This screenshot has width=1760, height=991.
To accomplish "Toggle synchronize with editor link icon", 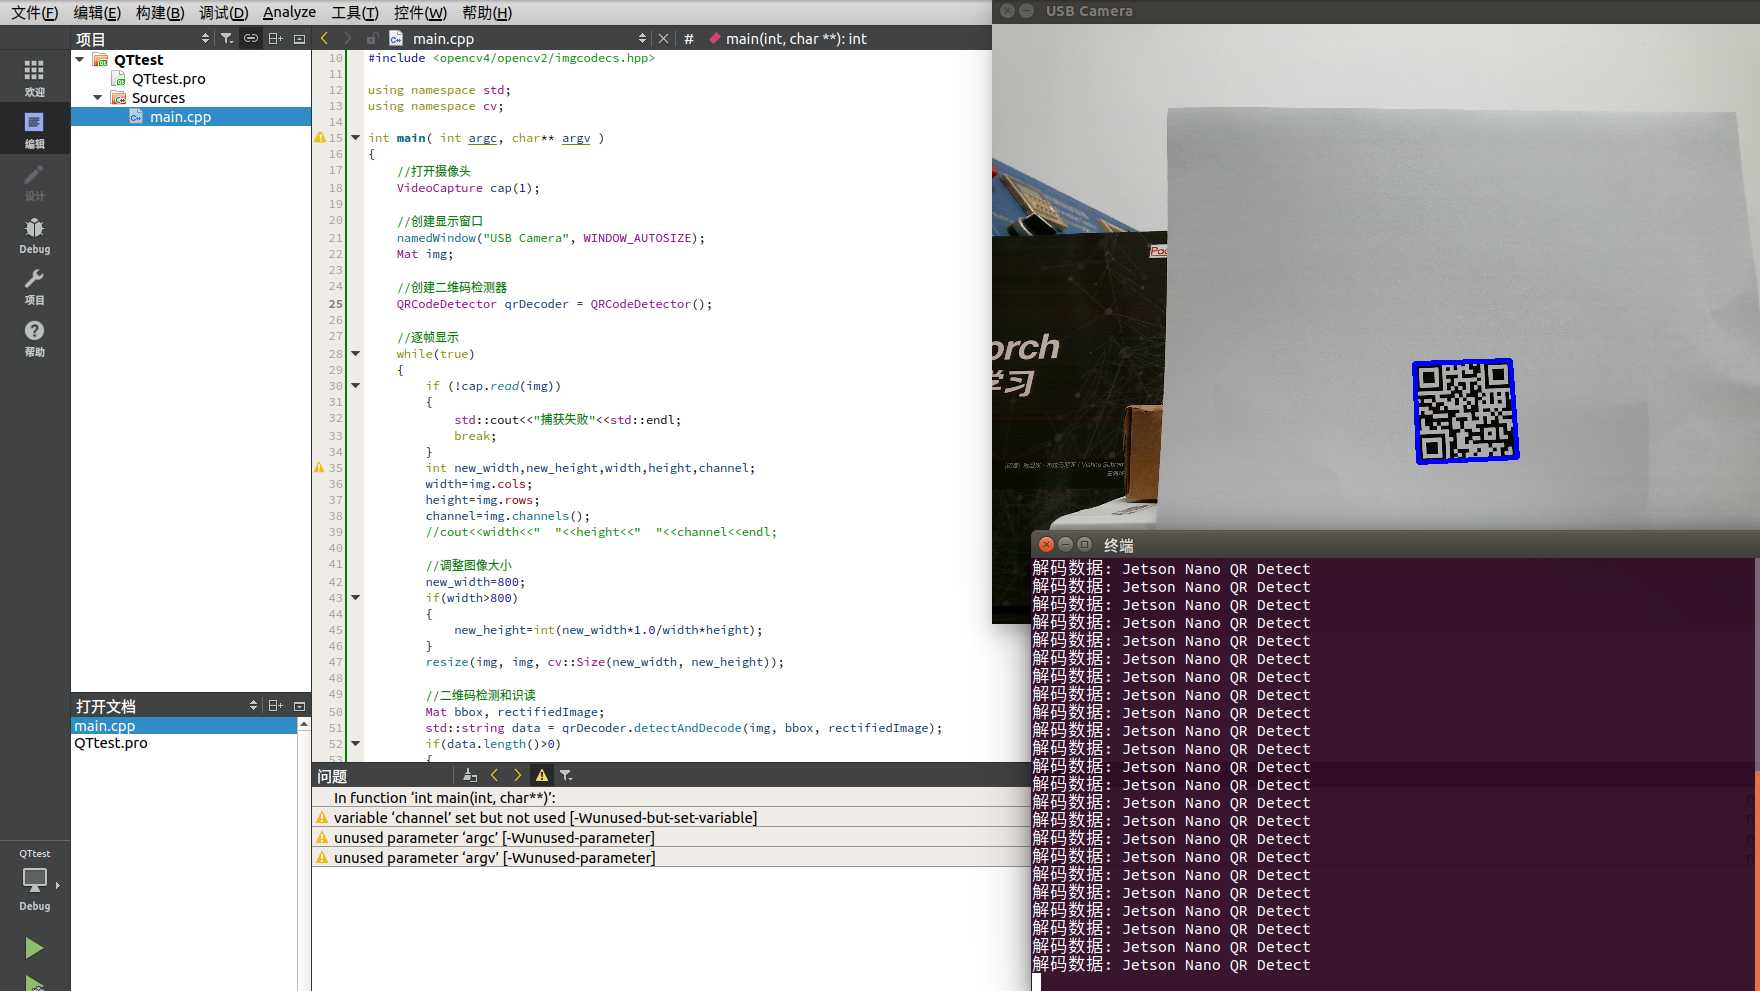I will (x=251, y=38).
